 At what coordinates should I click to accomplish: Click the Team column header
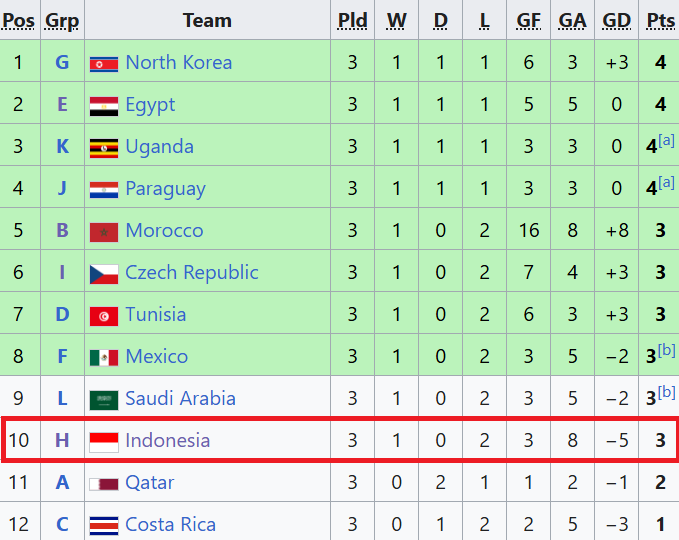point(207,20)
